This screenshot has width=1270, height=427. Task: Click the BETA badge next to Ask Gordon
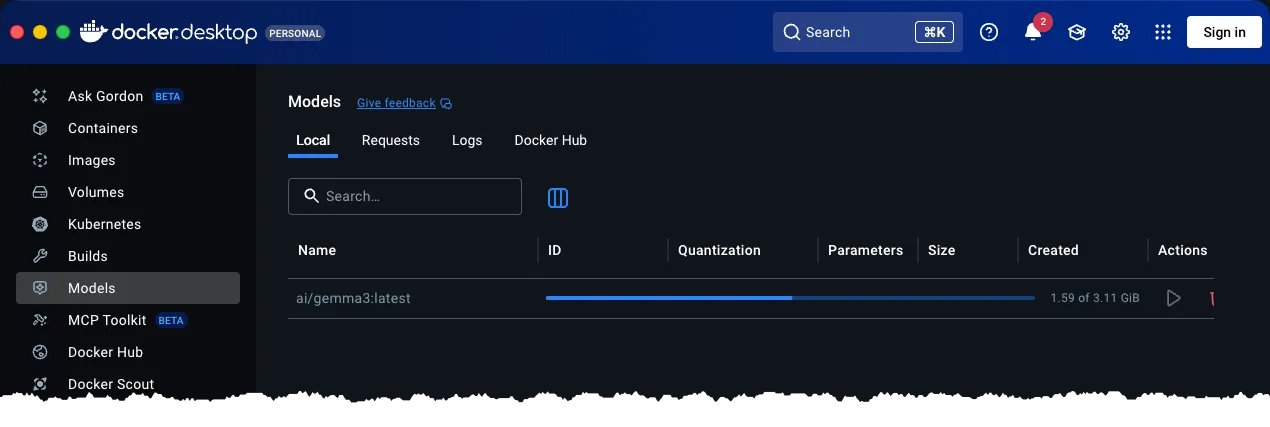[168, 97]
